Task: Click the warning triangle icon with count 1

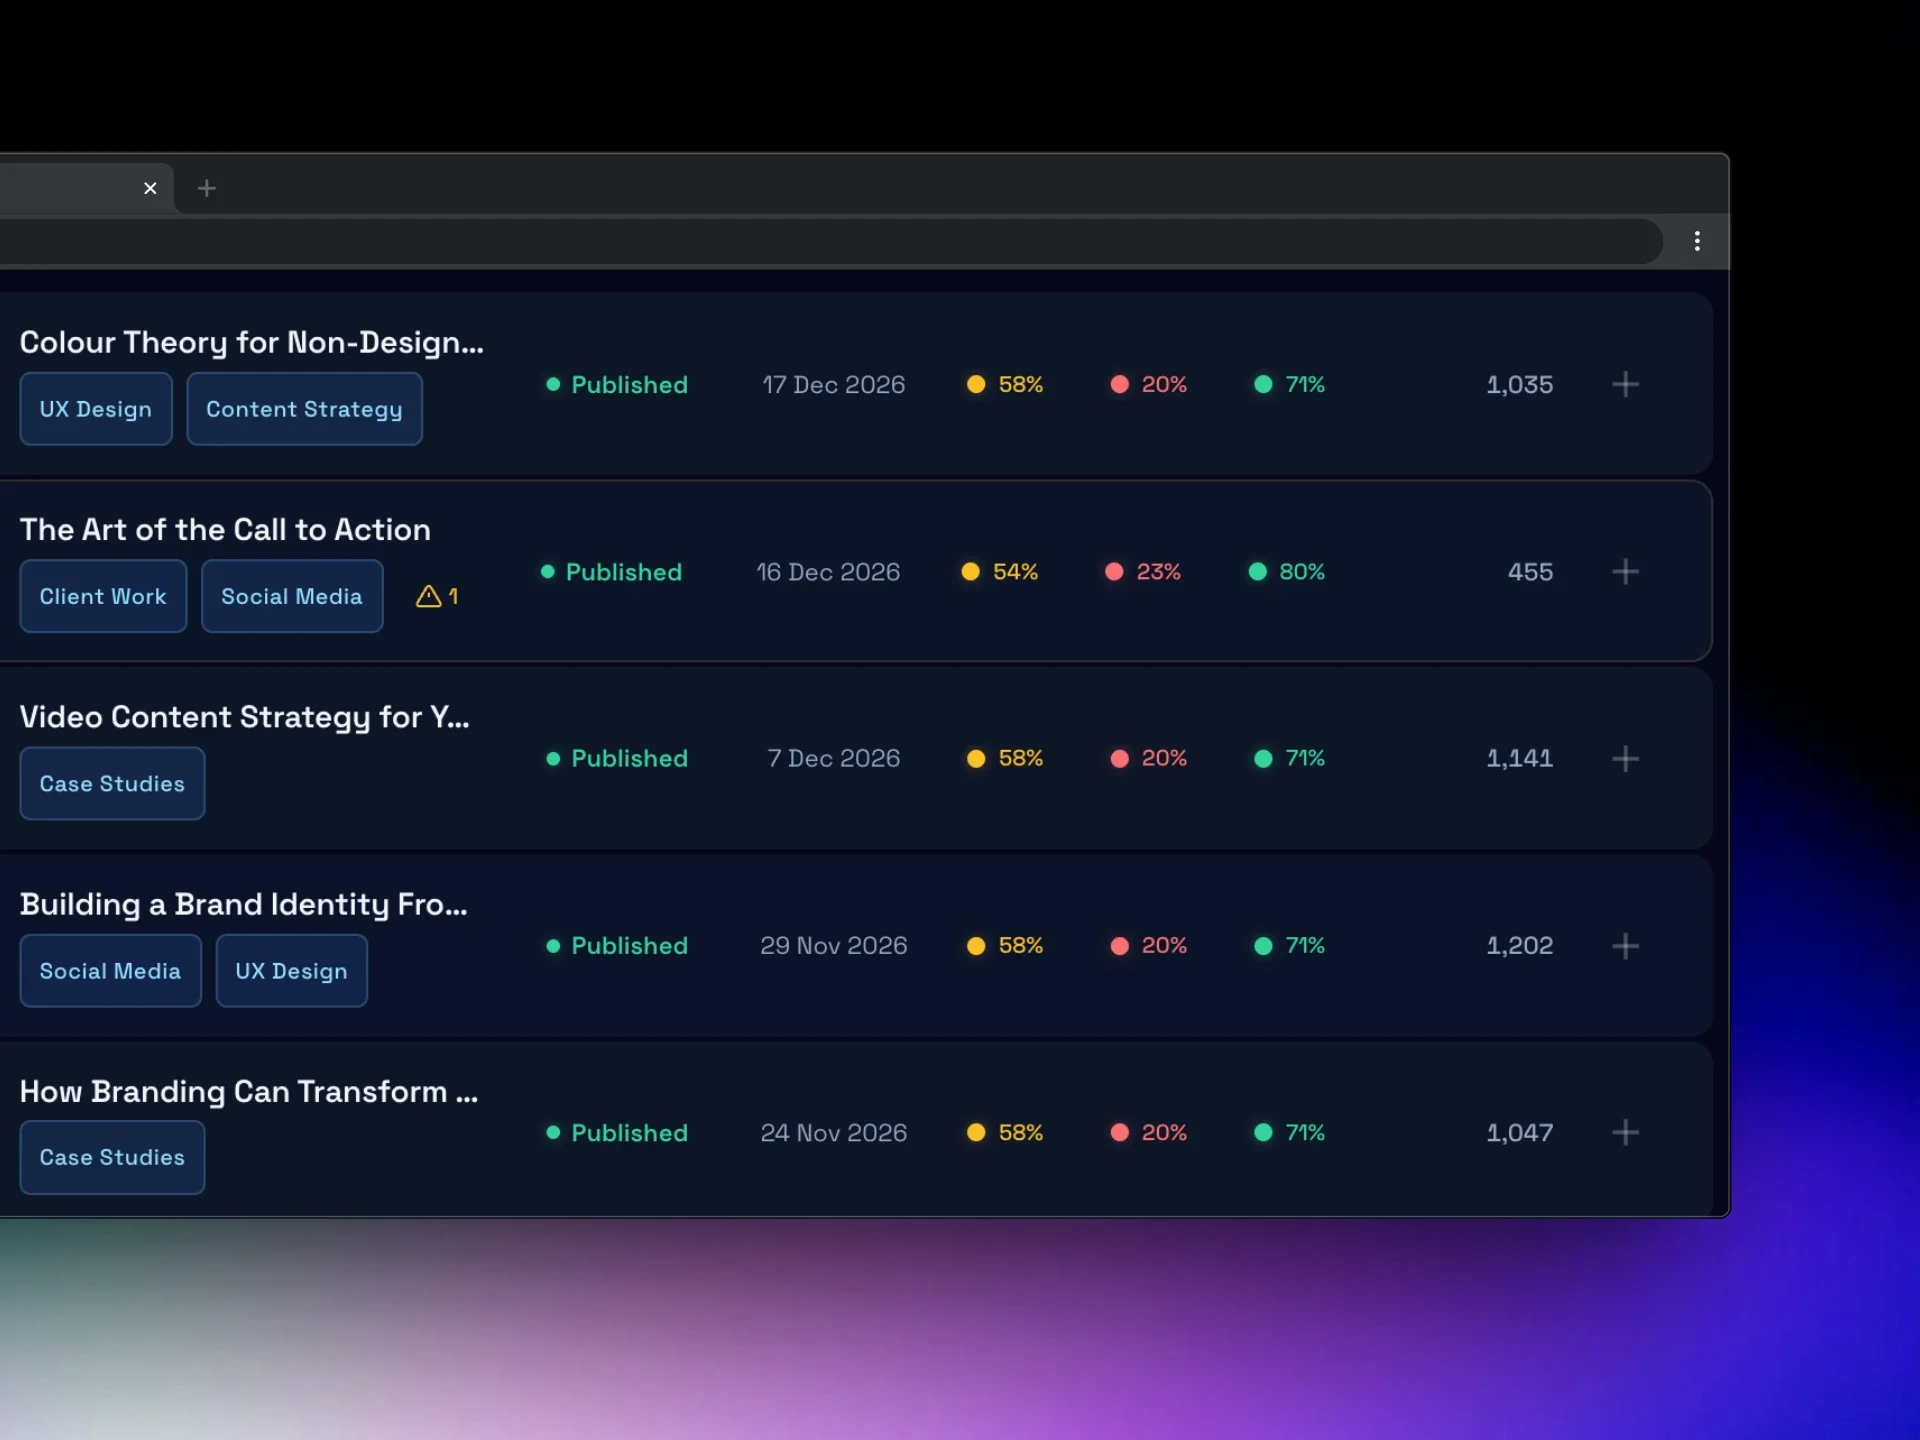Action: pyautogui.click(x=429, y=596)
